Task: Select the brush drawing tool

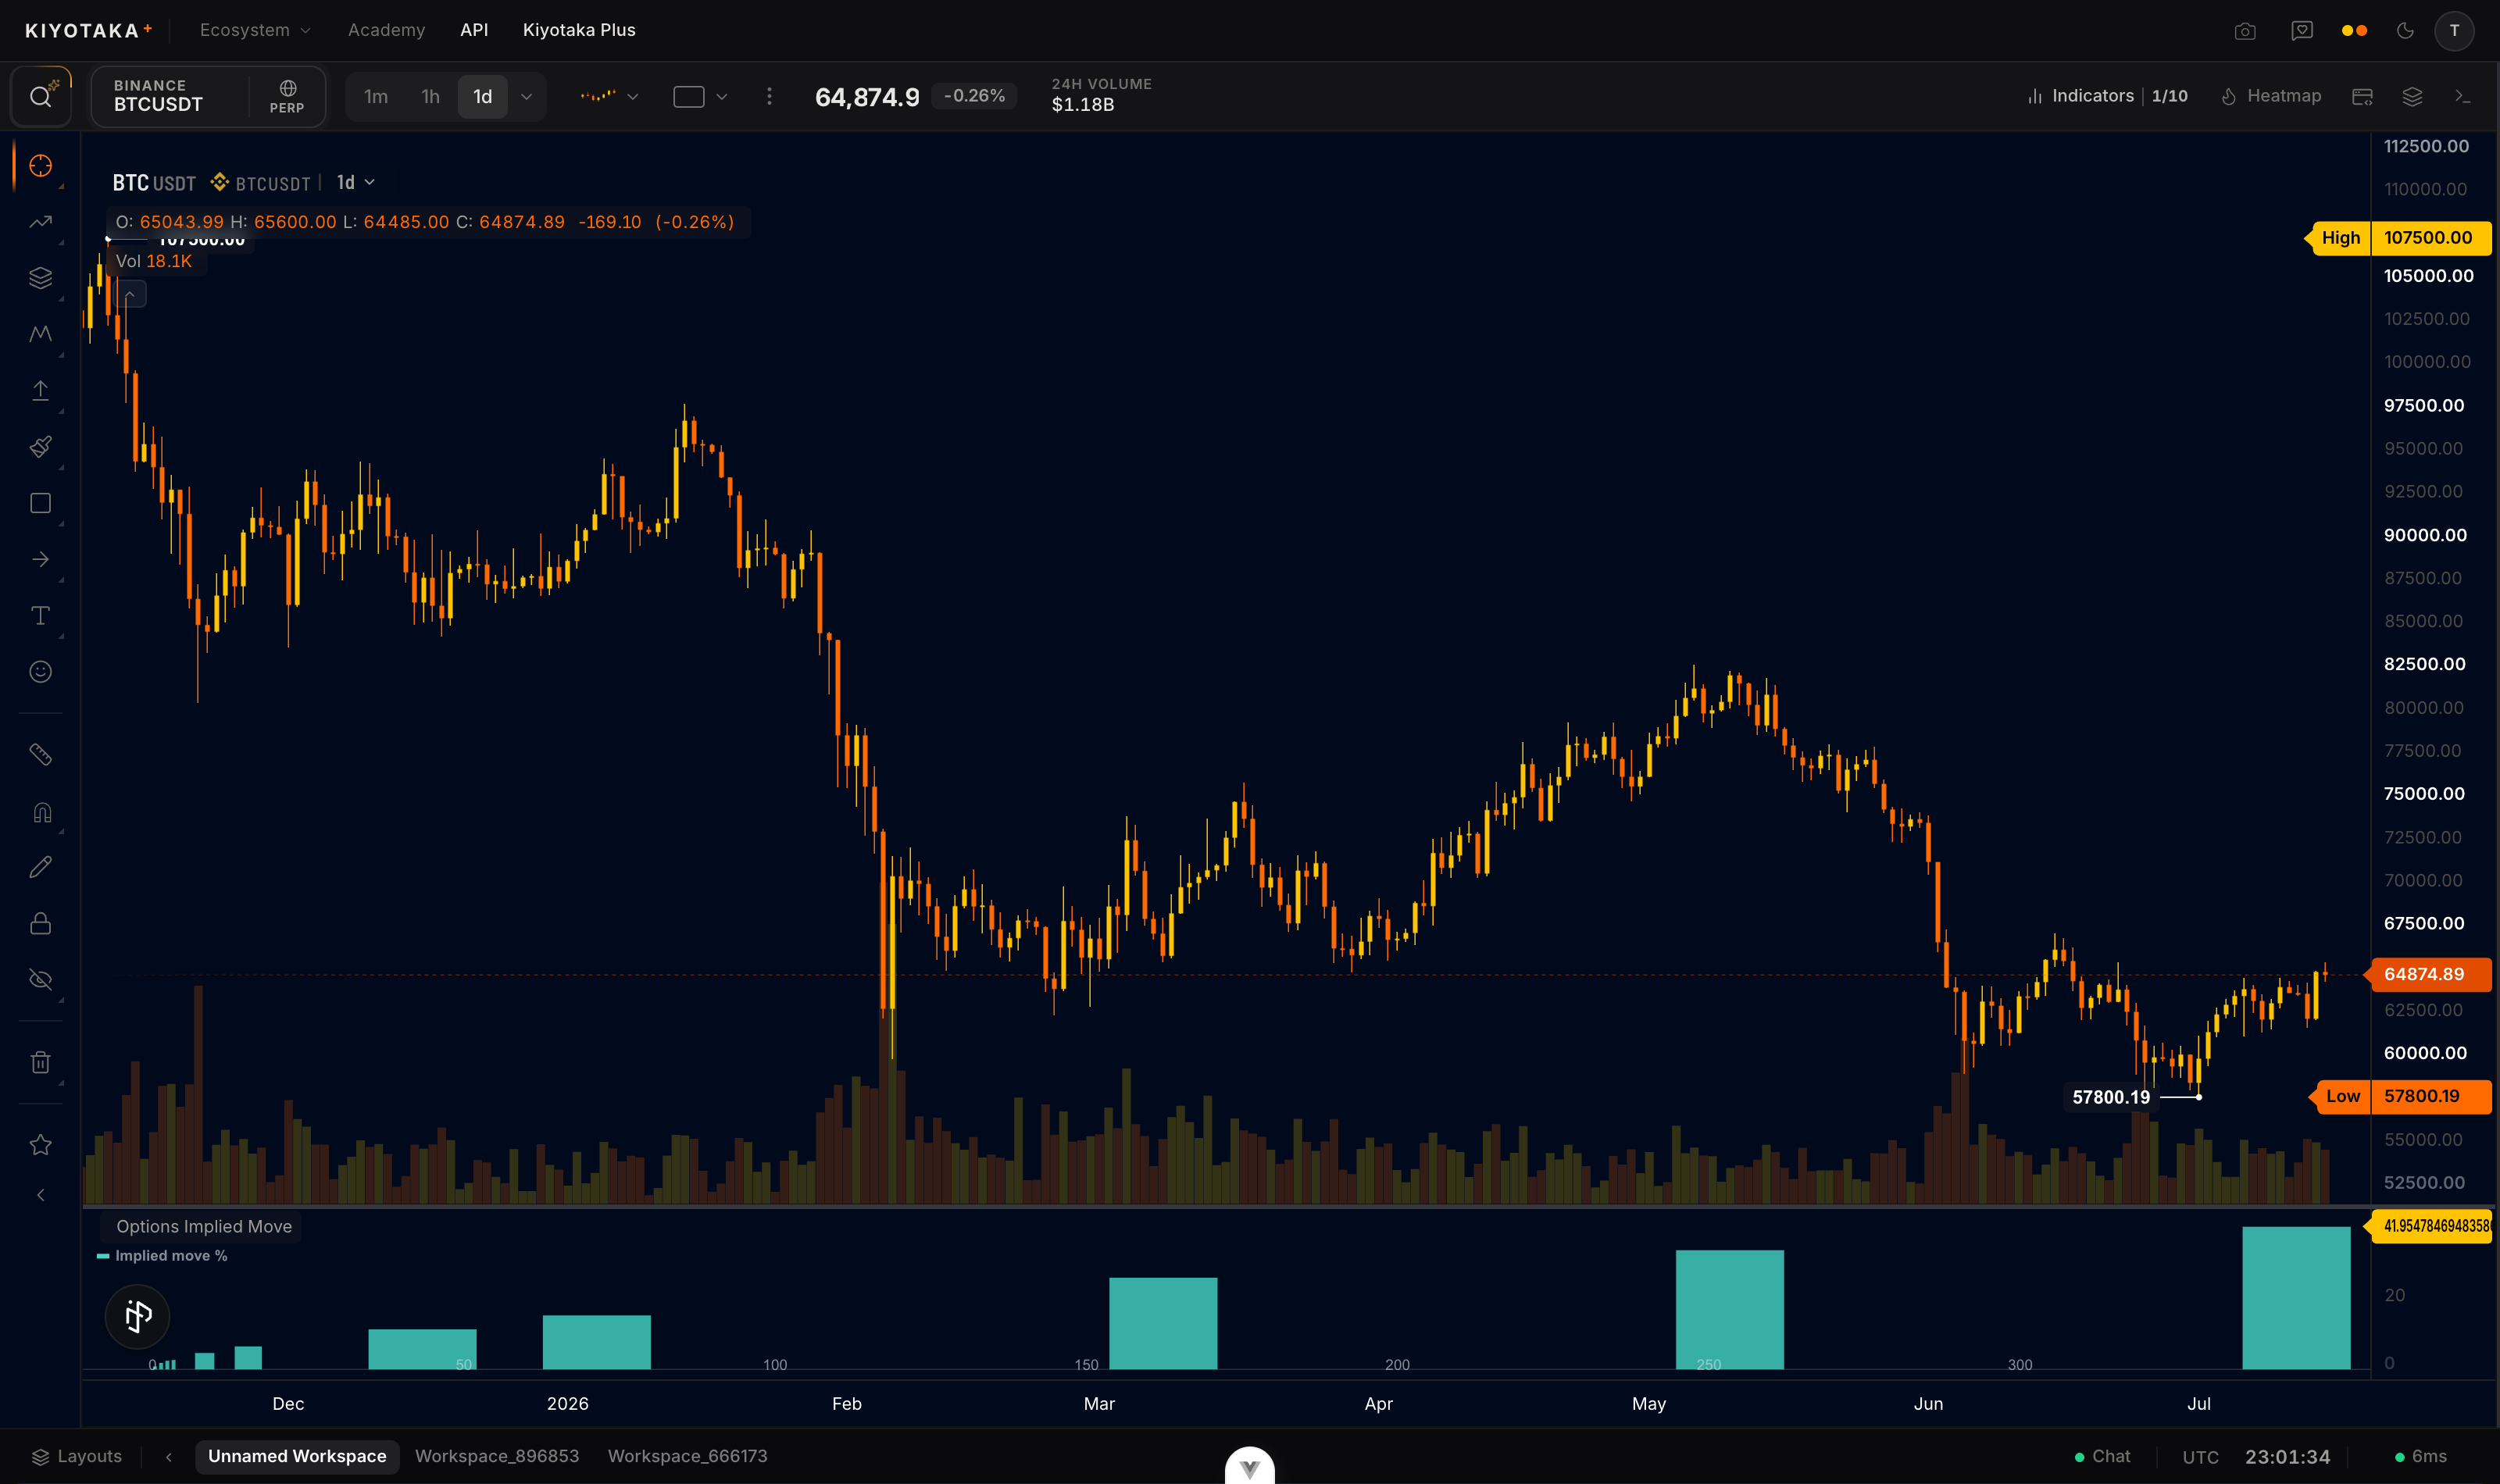Action: (x=40, y=446)
